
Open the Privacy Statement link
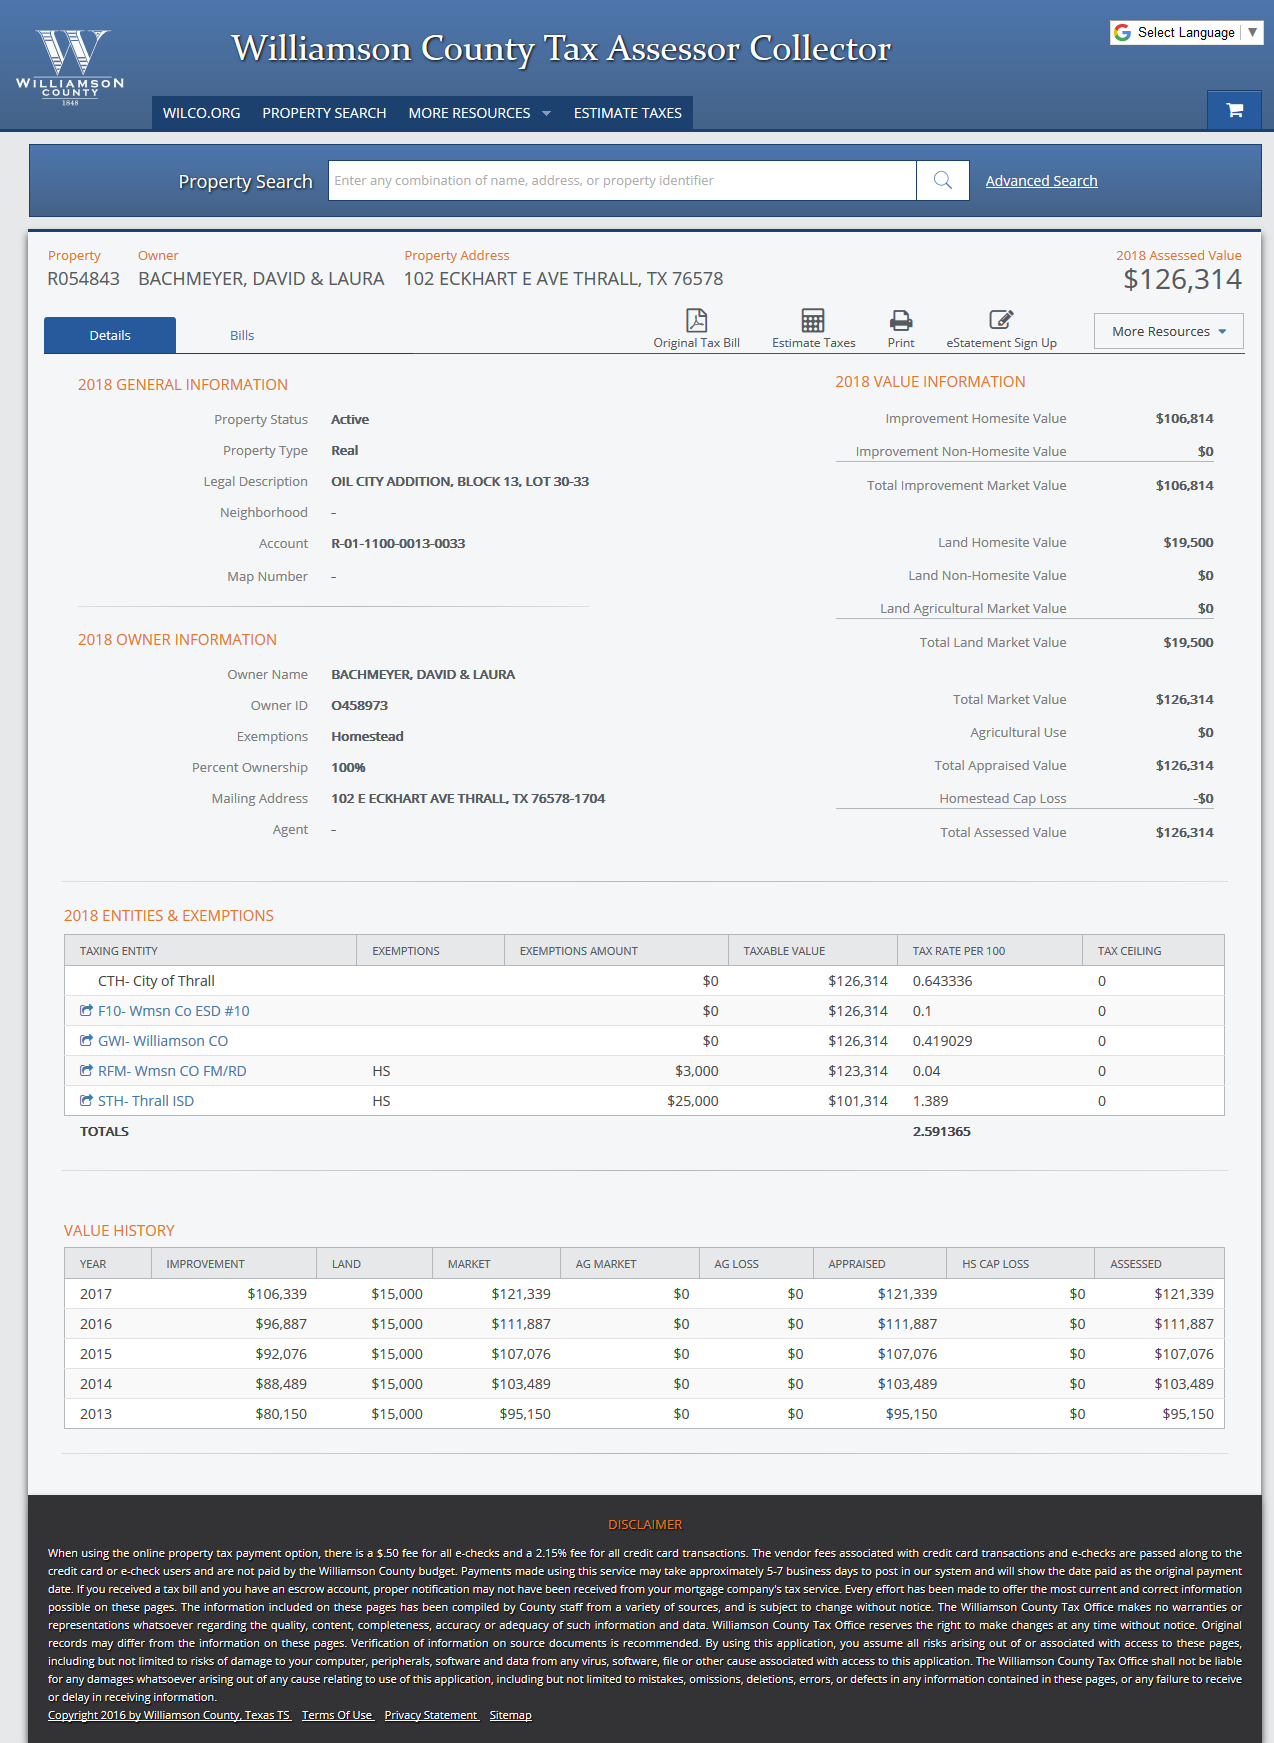tap(431, 1715)
